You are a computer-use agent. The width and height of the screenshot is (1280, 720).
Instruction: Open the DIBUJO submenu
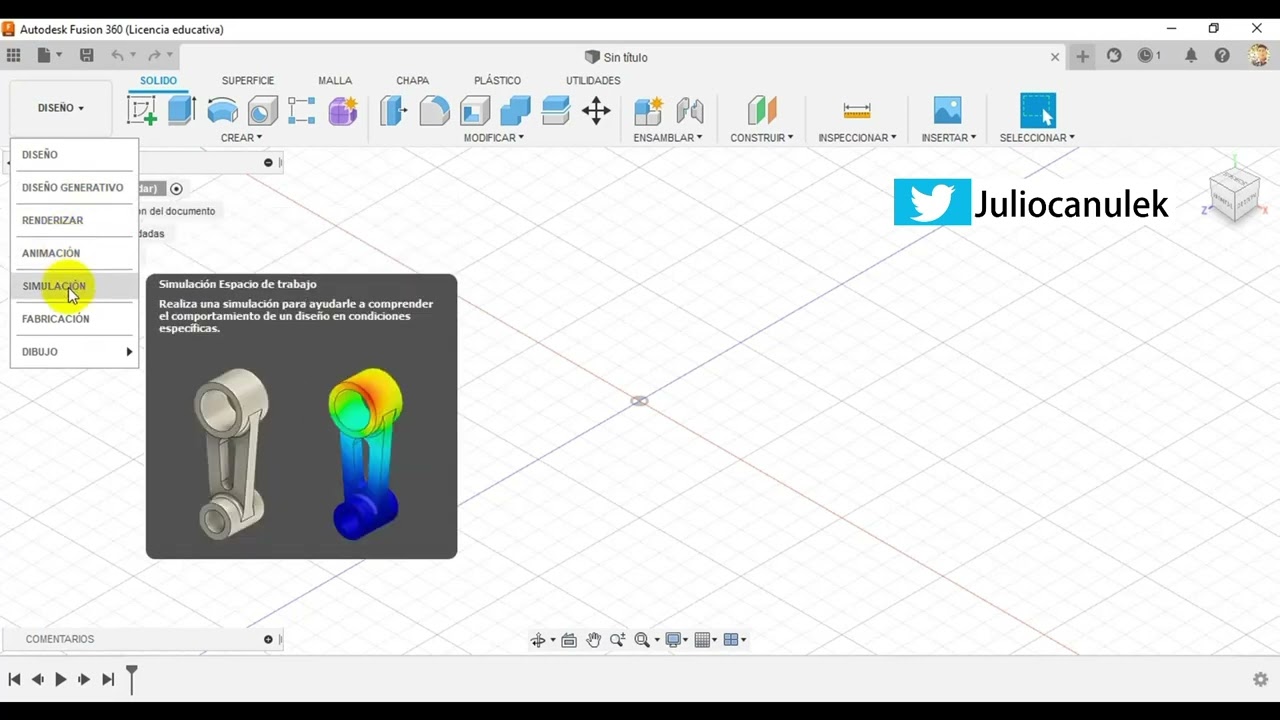[74, 352]
